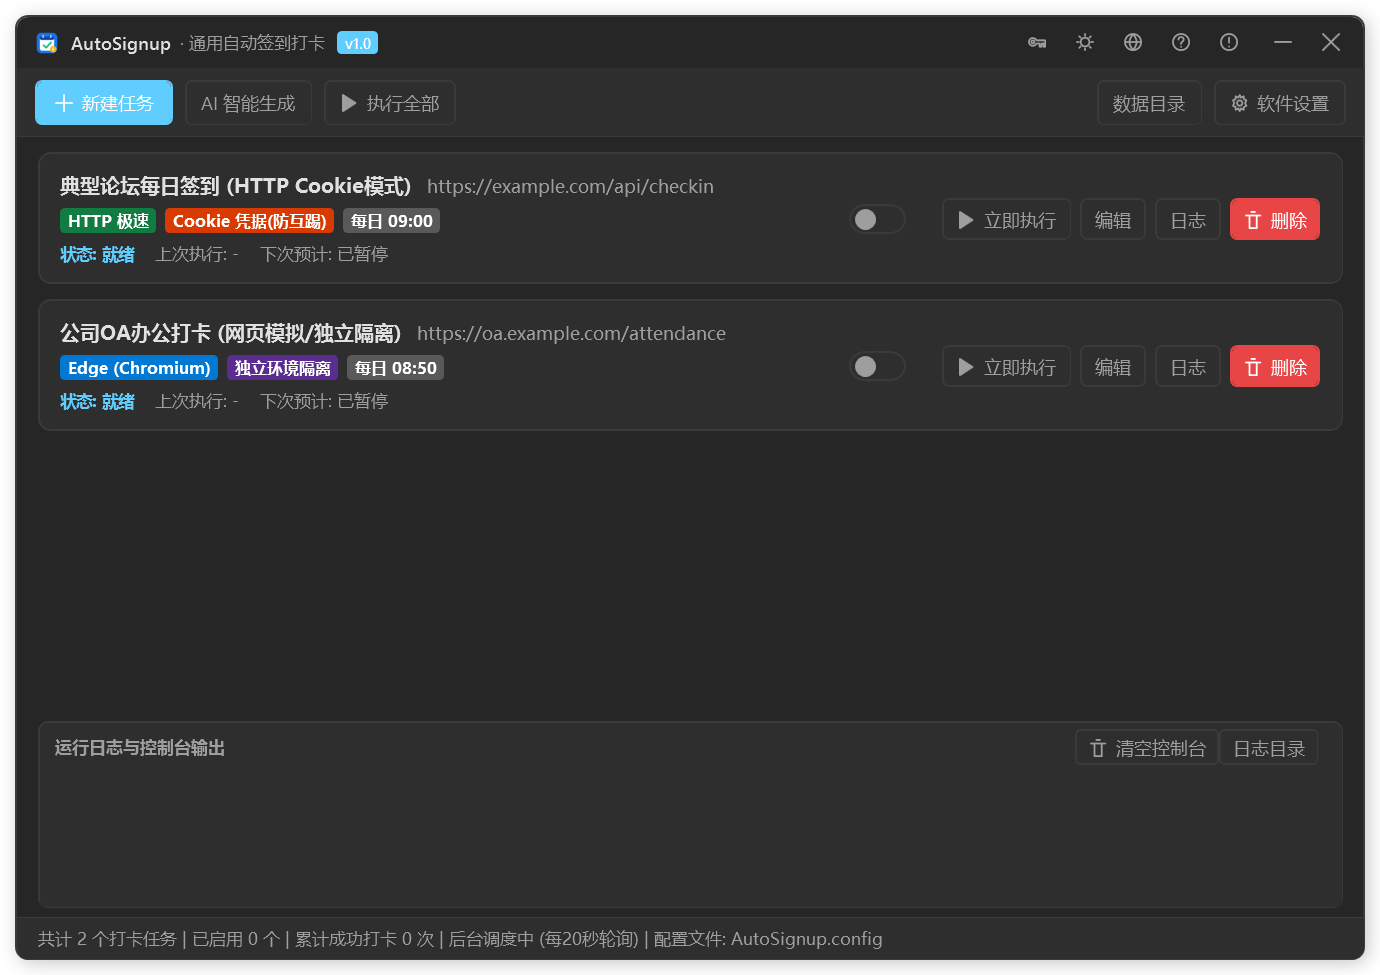Run 典型论坛每日签到 with 立即执行
Screen dimensions: 1380x975
[x=1006, y=220]
